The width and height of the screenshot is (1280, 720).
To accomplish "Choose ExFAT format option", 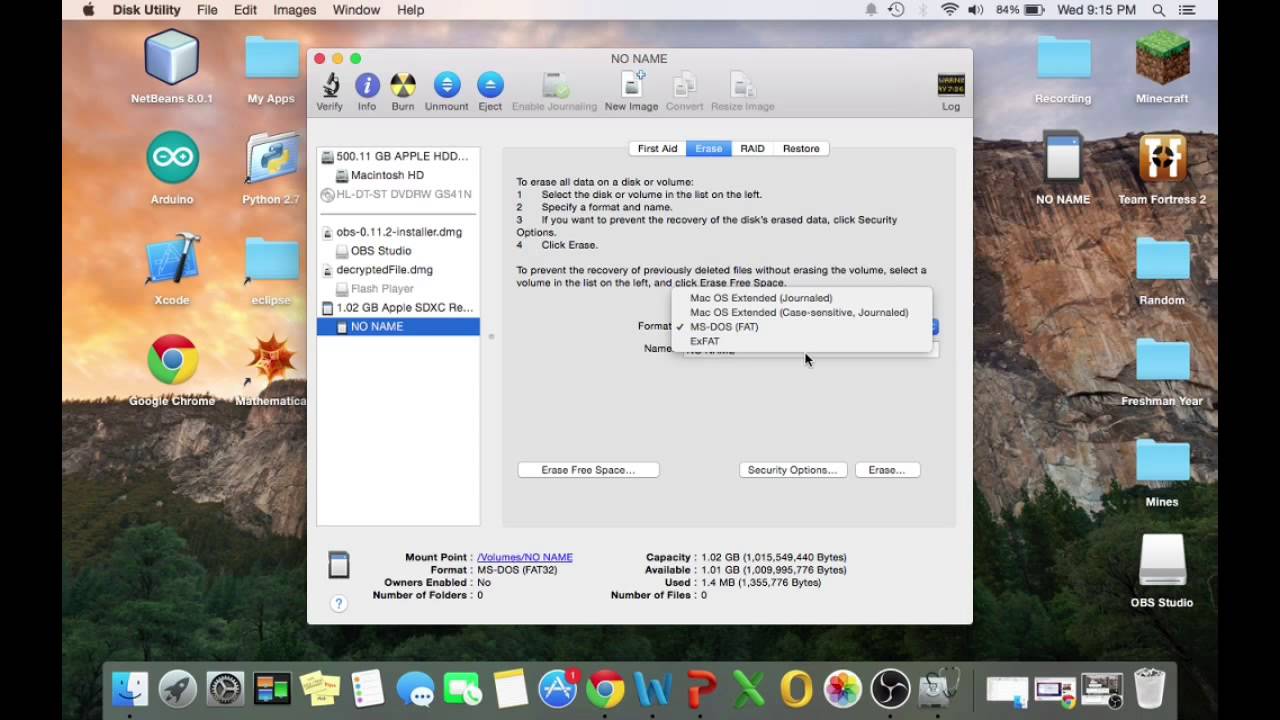I will point(705,341).
